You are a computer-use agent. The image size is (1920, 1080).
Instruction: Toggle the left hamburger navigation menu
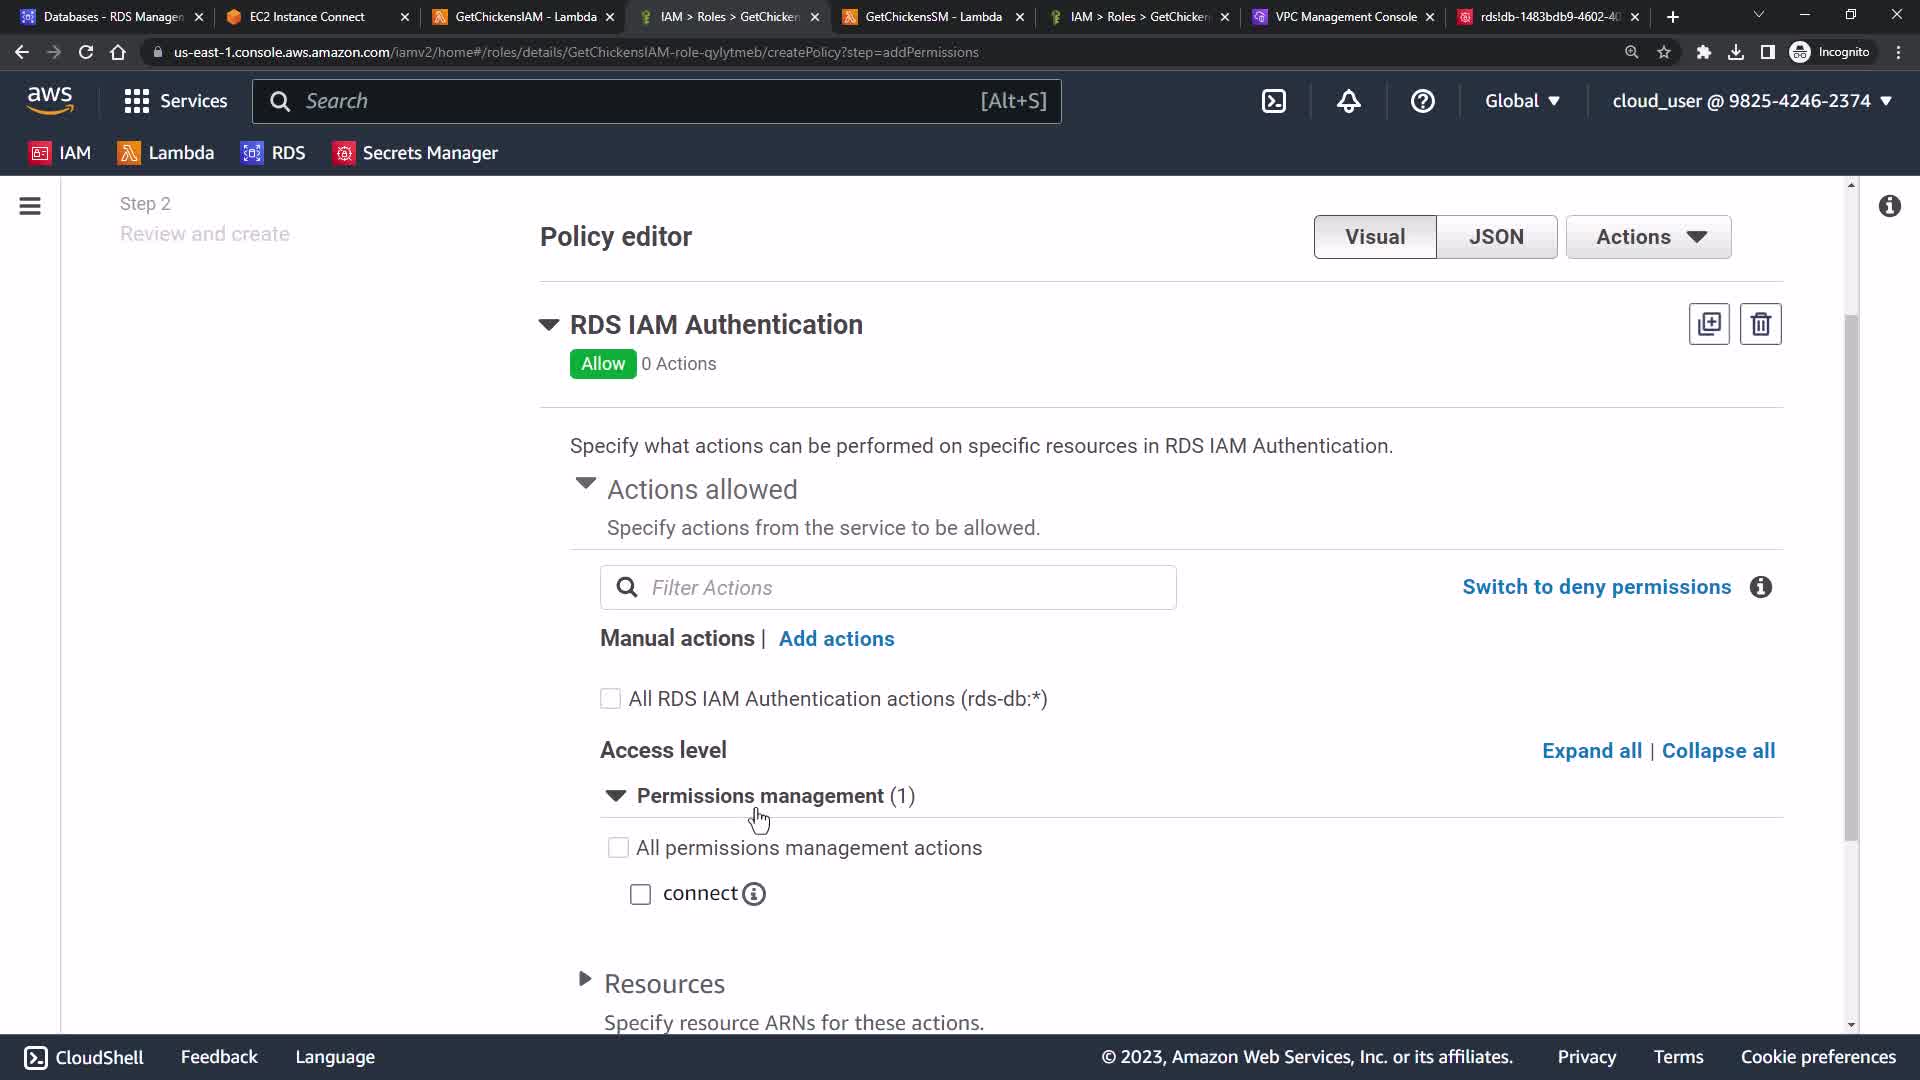[x=30, y=206]
